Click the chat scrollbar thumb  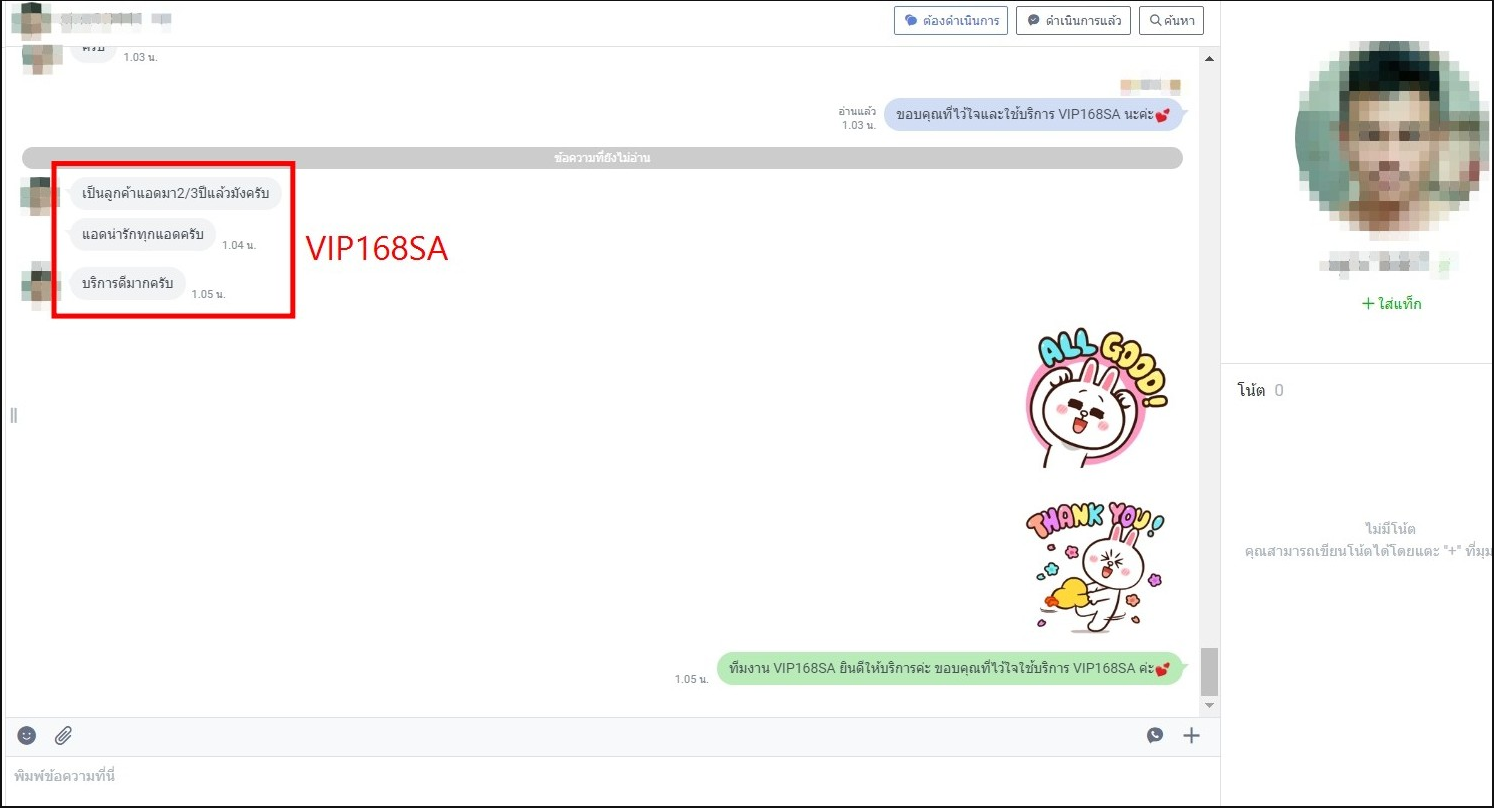pos(1209,671)
